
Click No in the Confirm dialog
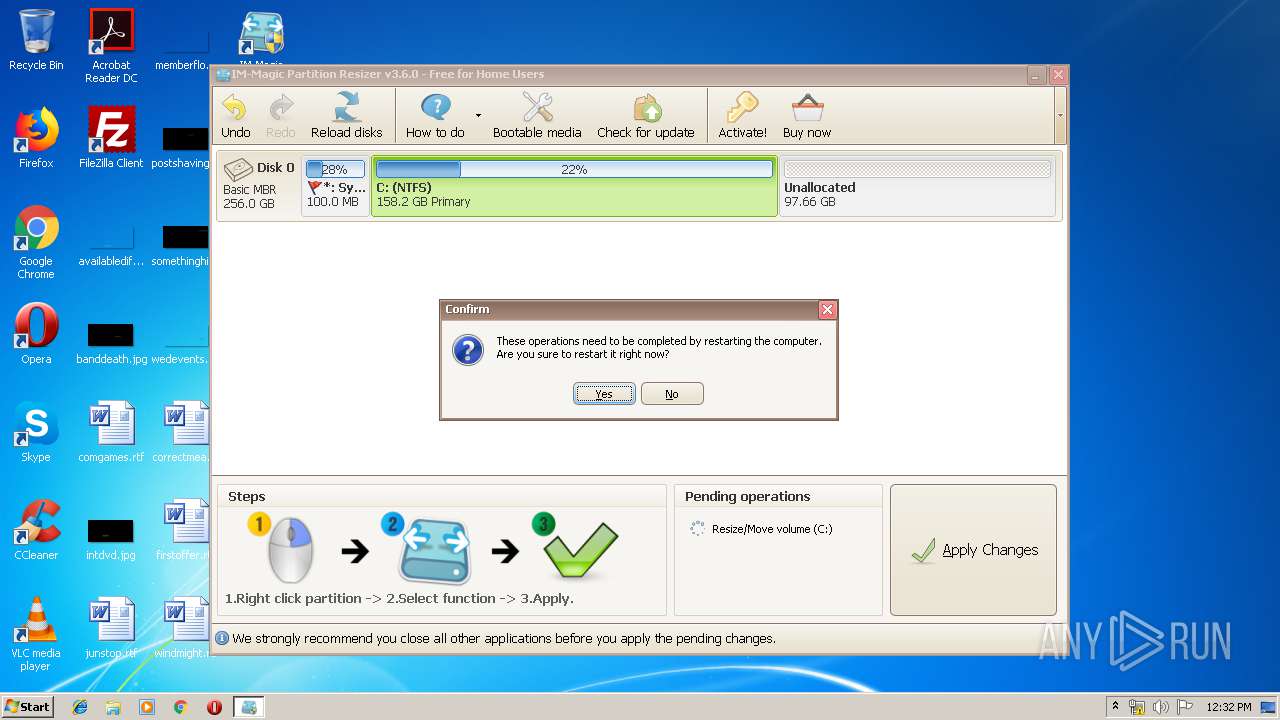pyautogui.click(x=672, y=394)
